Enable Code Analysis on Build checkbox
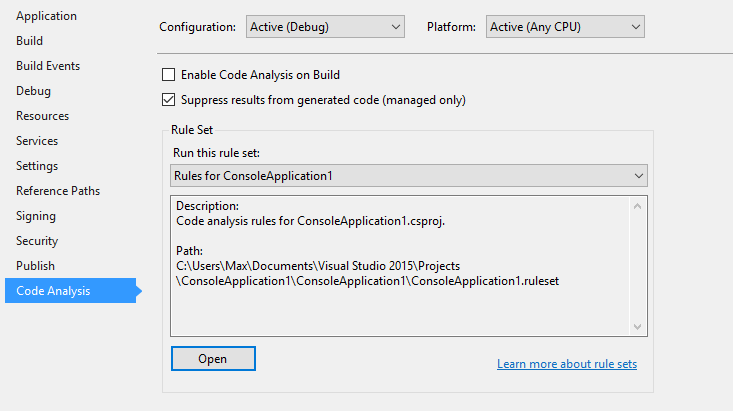Image resolution: width=733 pixels, height=411 pixels. (168, 75)
